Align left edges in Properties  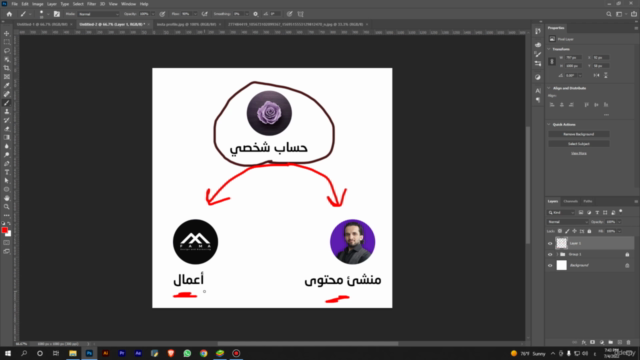[552, 105]
